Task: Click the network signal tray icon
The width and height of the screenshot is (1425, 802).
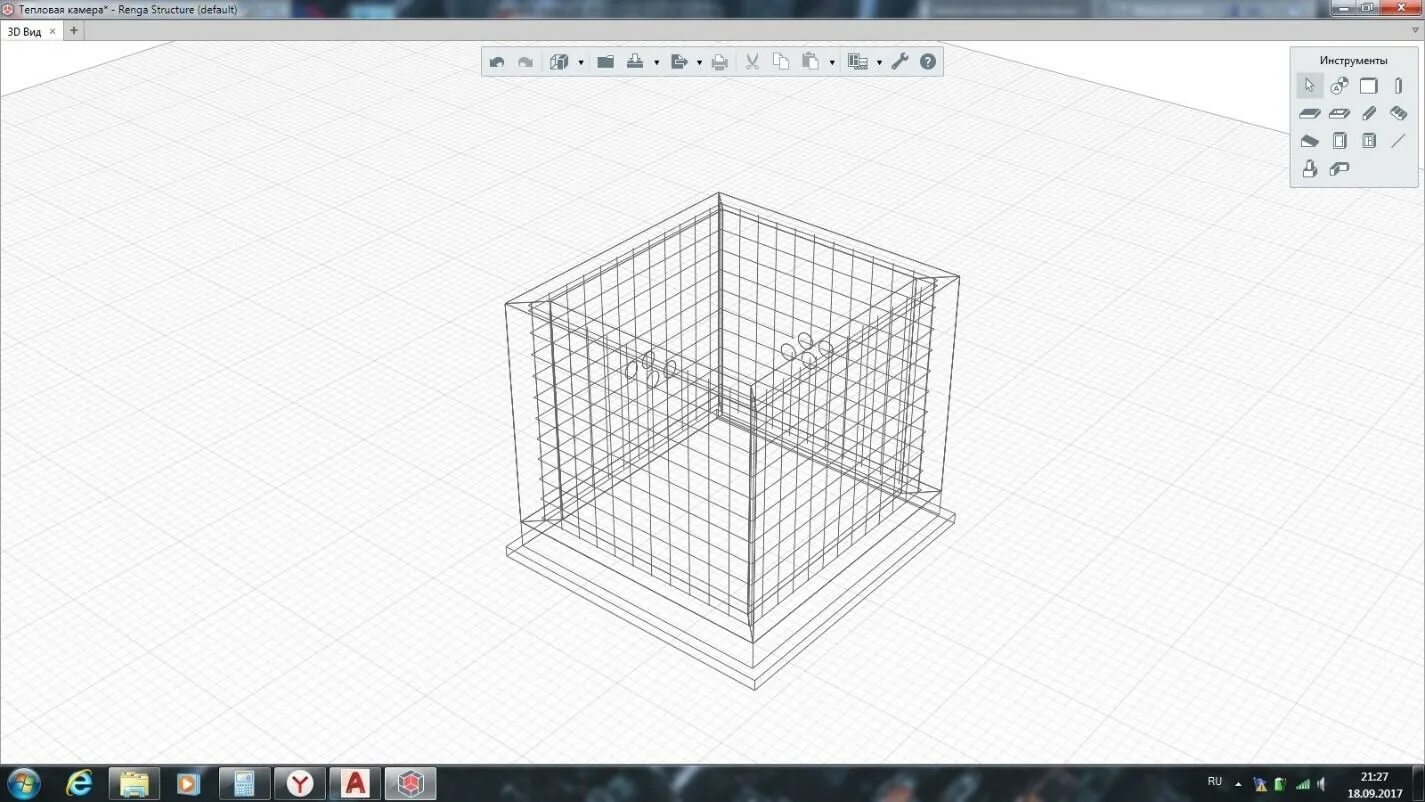Action: (1303, 784)
